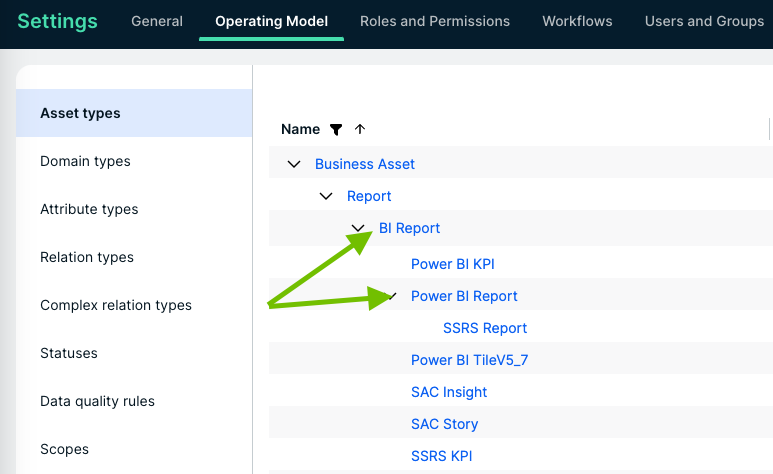Open Complex relation types section

point(116,305)
